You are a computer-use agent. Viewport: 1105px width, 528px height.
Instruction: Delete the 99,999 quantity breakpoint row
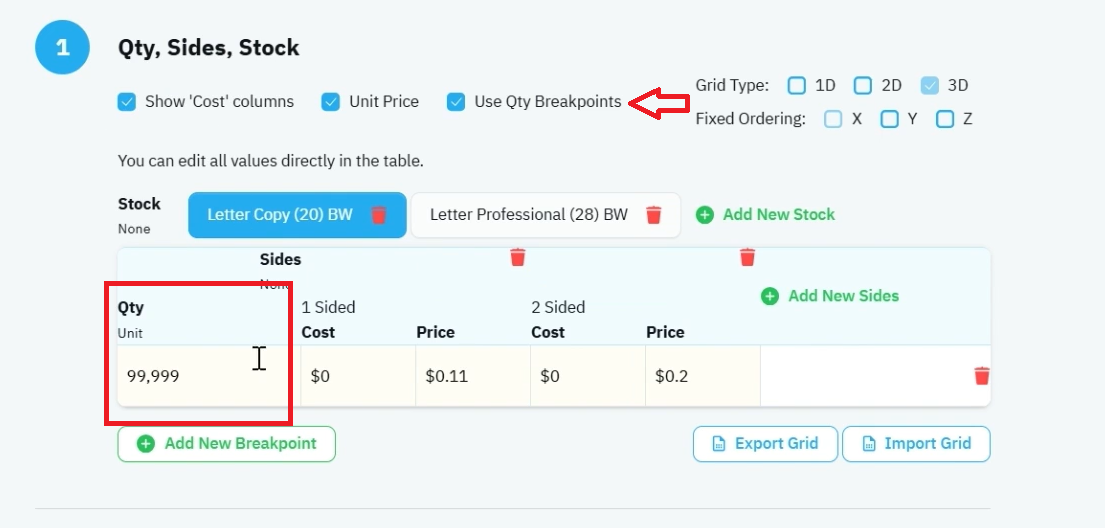[x=982, y=376]
